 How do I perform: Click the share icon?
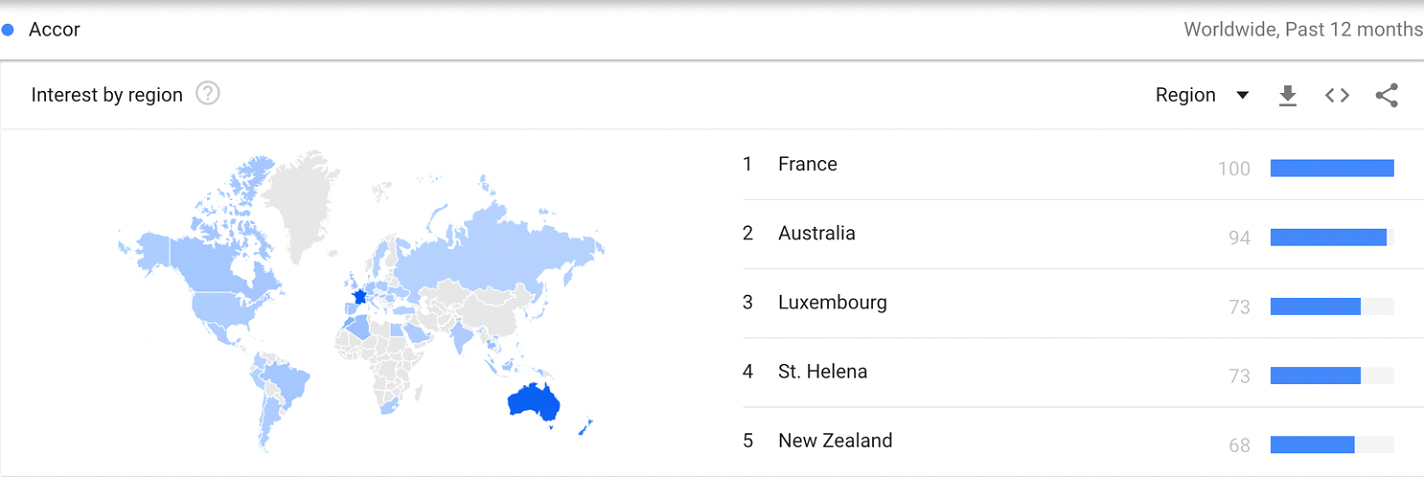click(1386, 95)
